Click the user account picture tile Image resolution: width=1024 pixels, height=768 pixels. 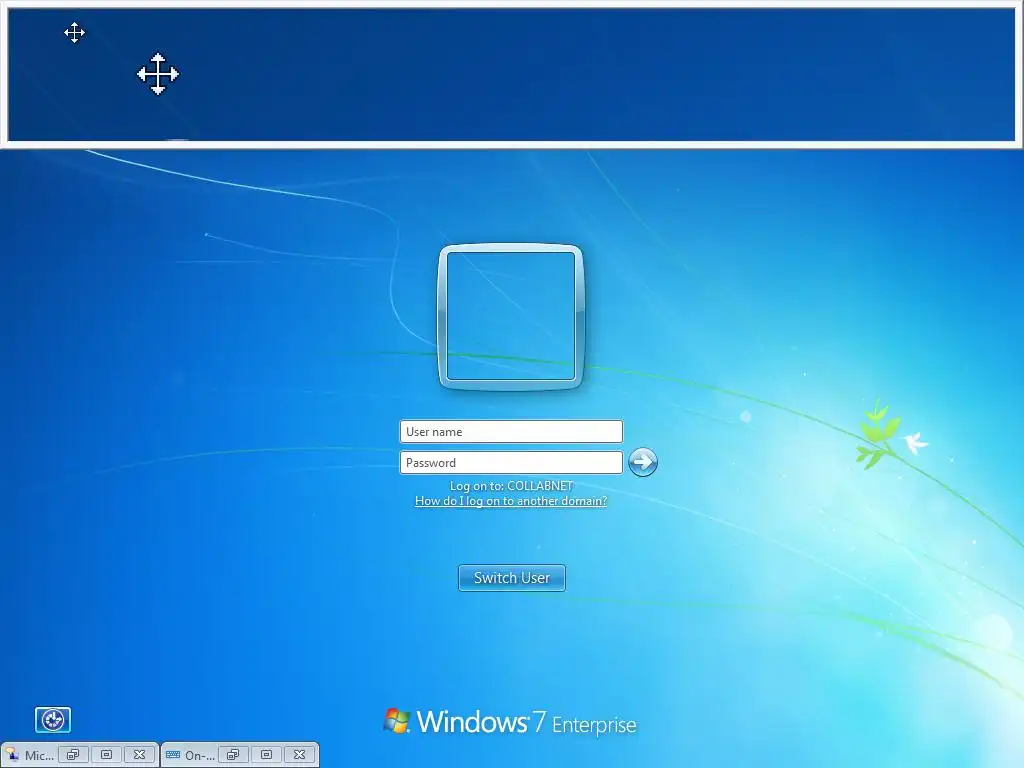click(511, 316)
